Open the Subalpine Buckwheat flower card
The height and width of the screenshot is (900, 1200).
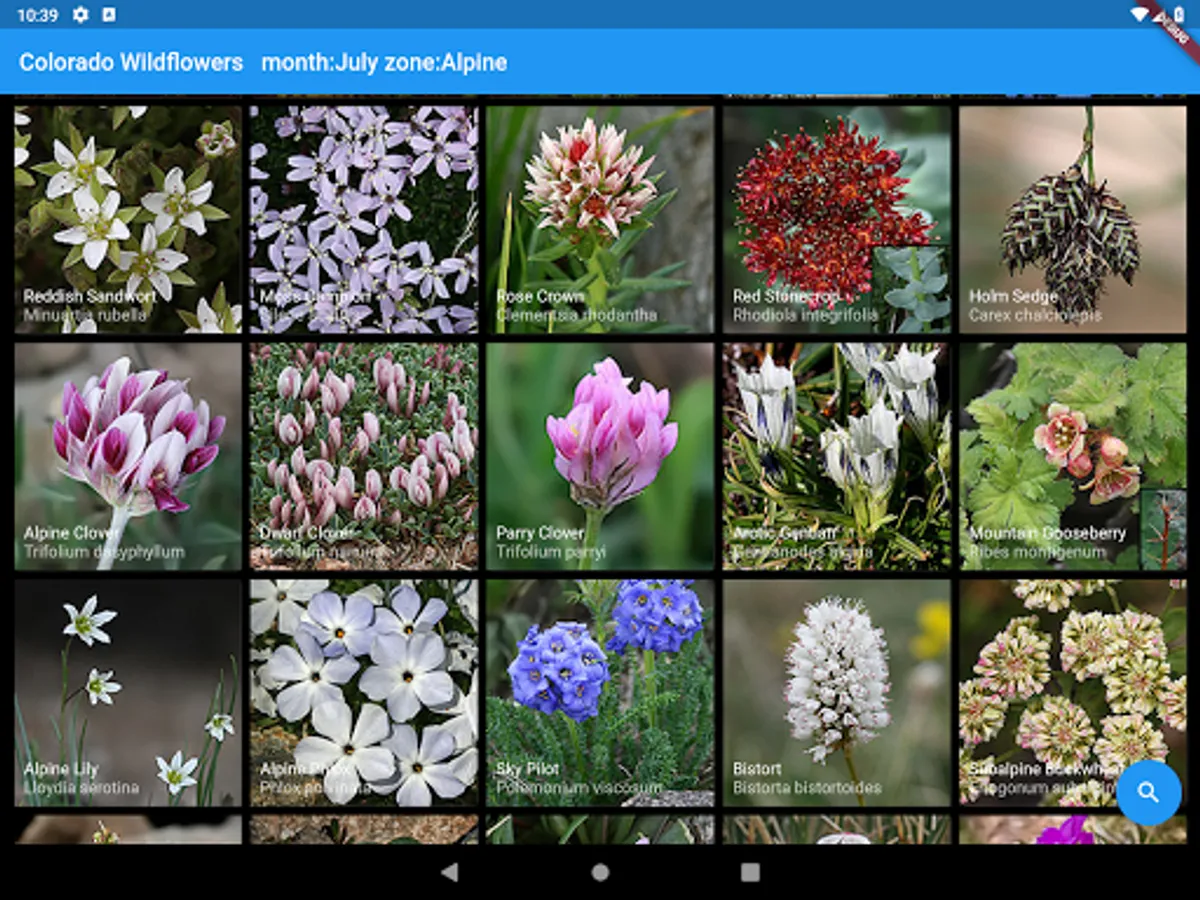(1073, 693)
